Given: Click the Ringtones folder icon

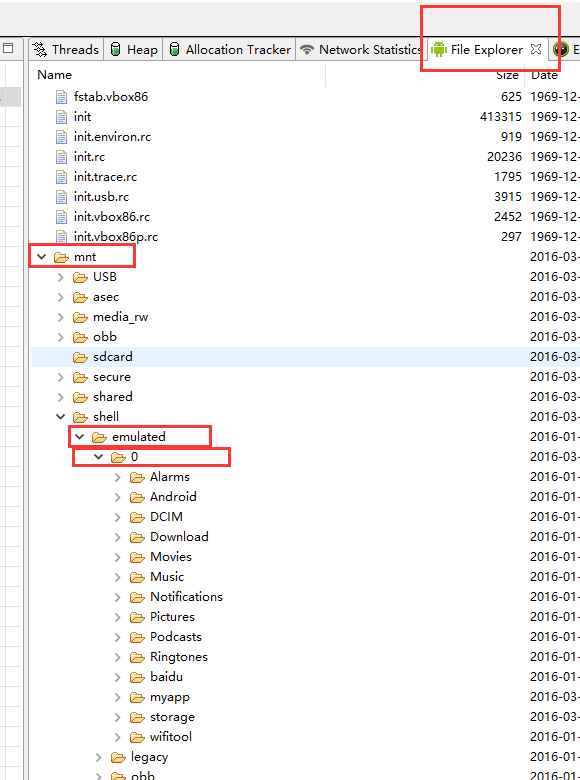Looking at the screenshot, I should click(137, 657).
